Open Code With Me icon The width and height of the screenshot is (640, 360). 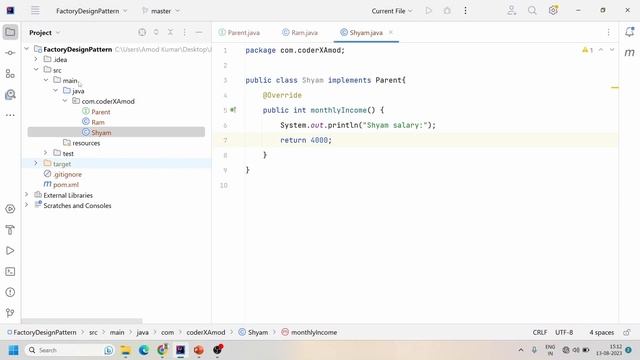point(511,11)
